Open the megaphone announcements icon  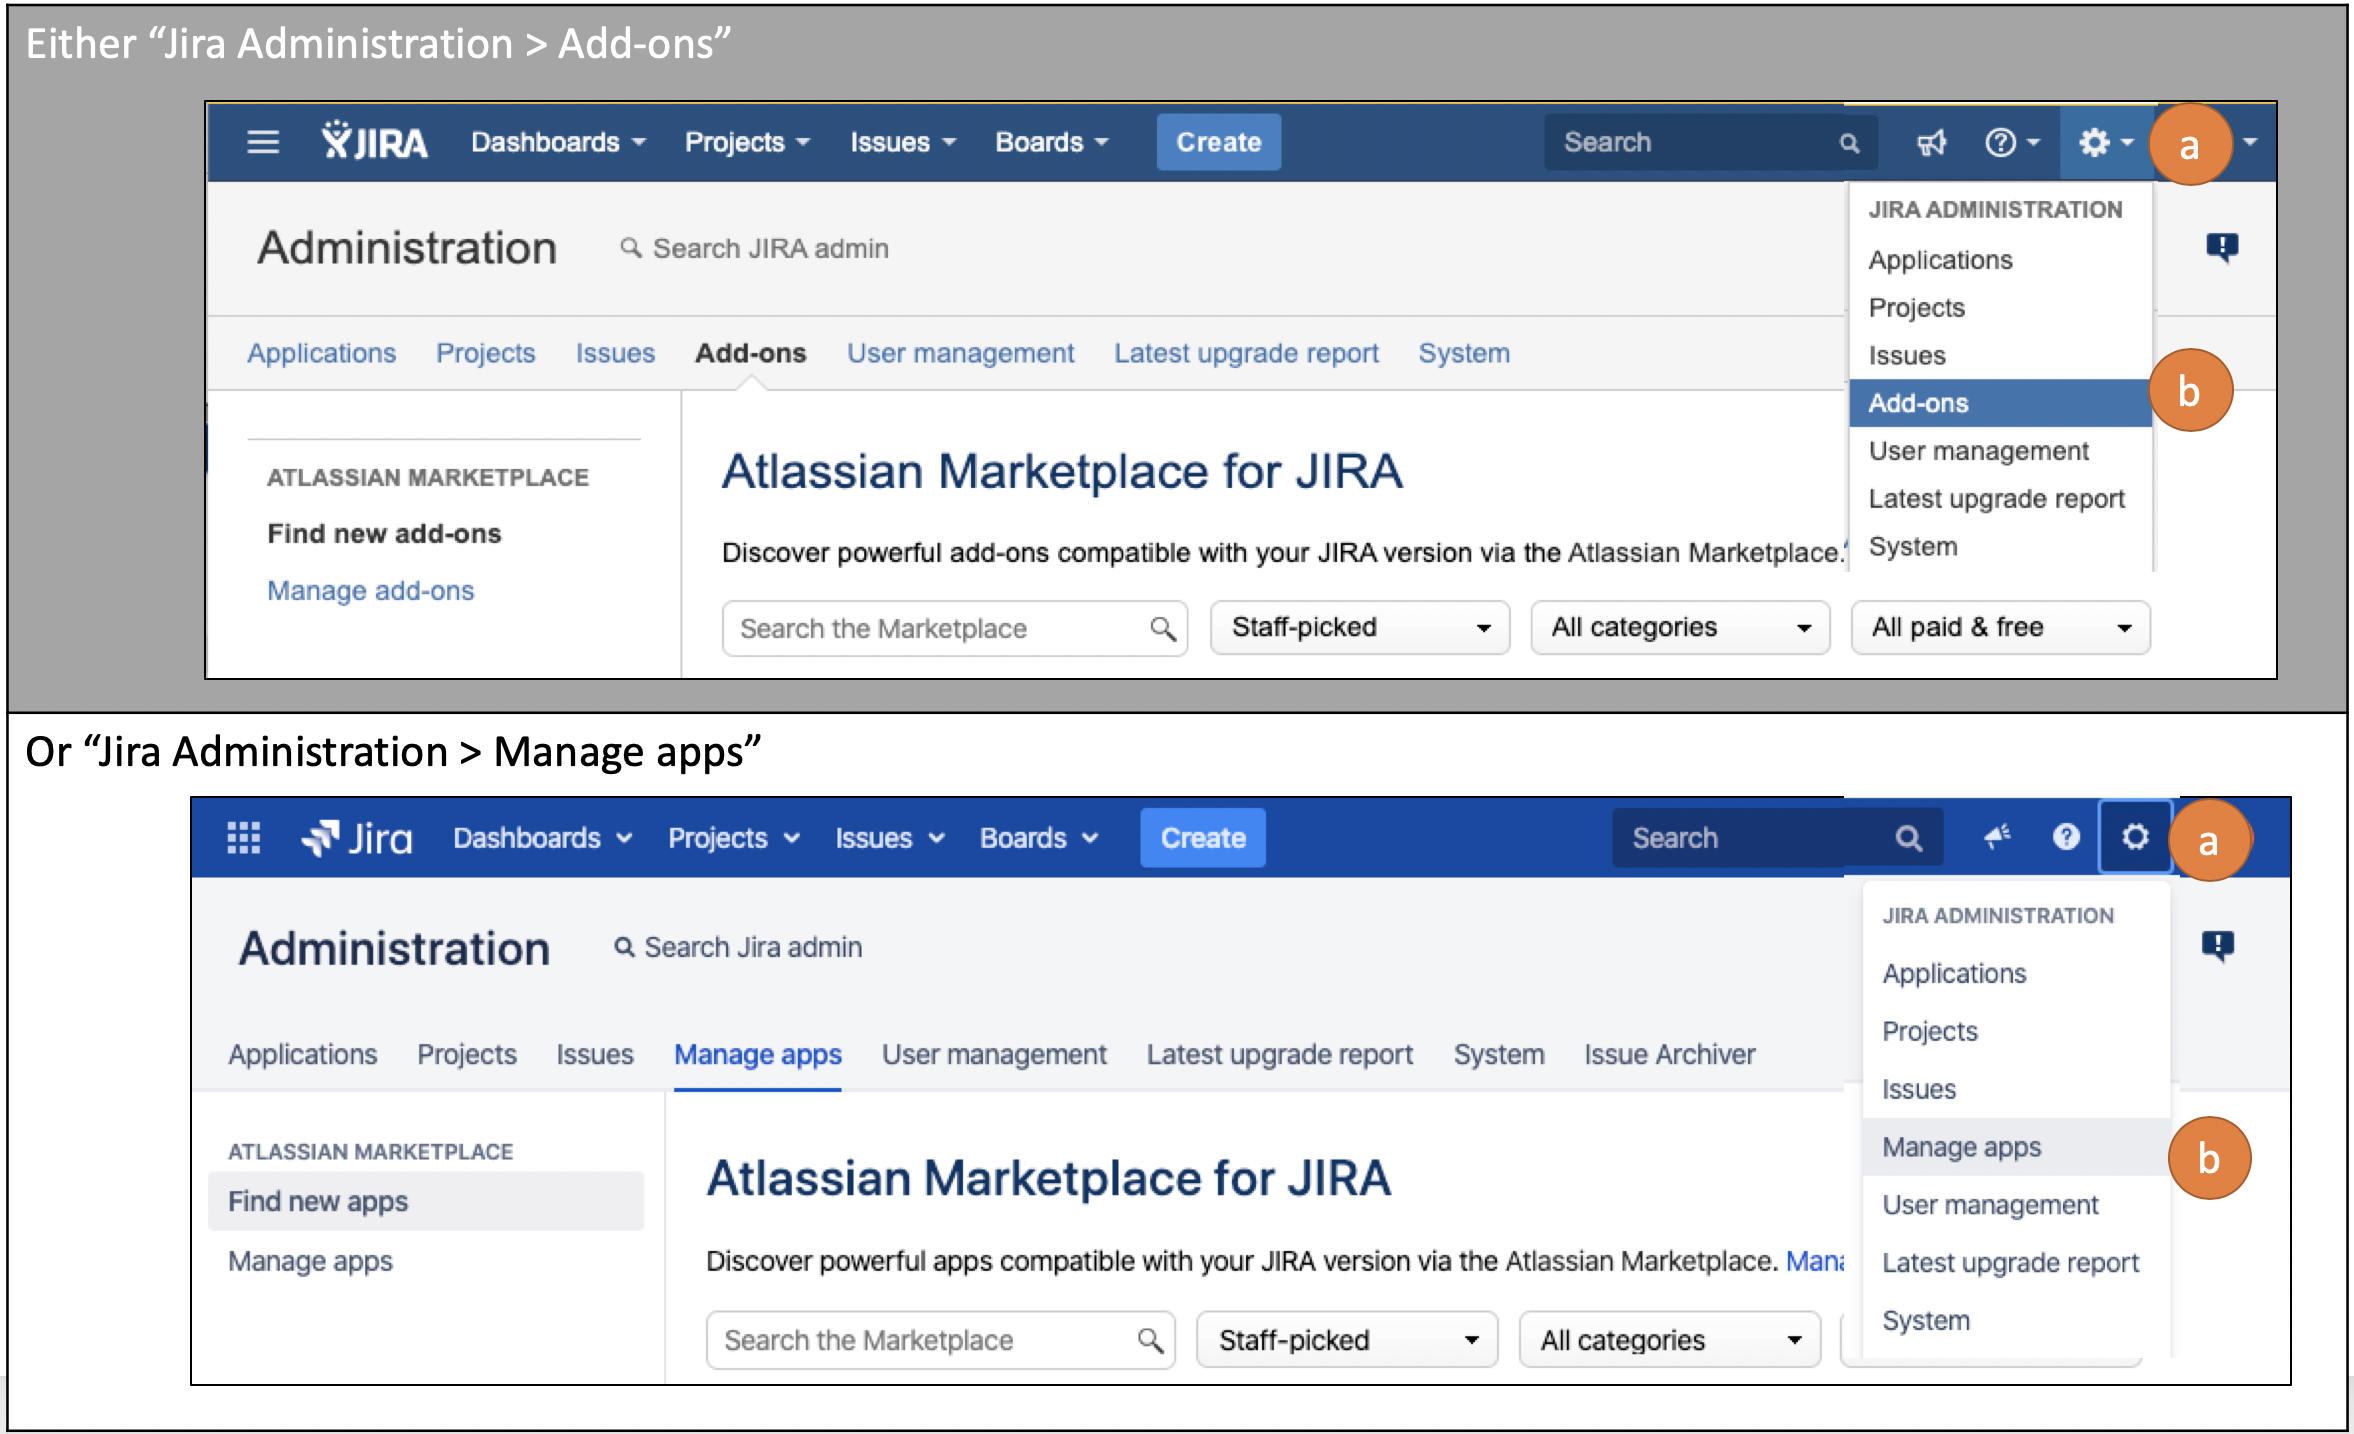1931,142
